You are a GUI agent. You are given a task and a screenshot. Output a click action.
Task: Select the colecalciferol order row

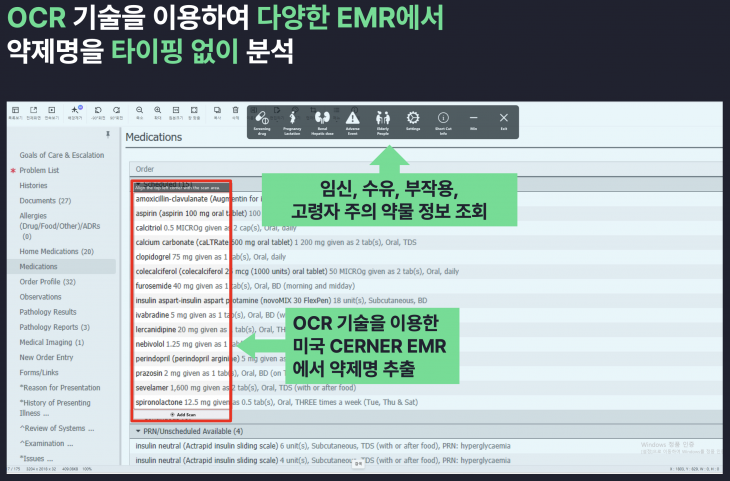coord(426,271)
